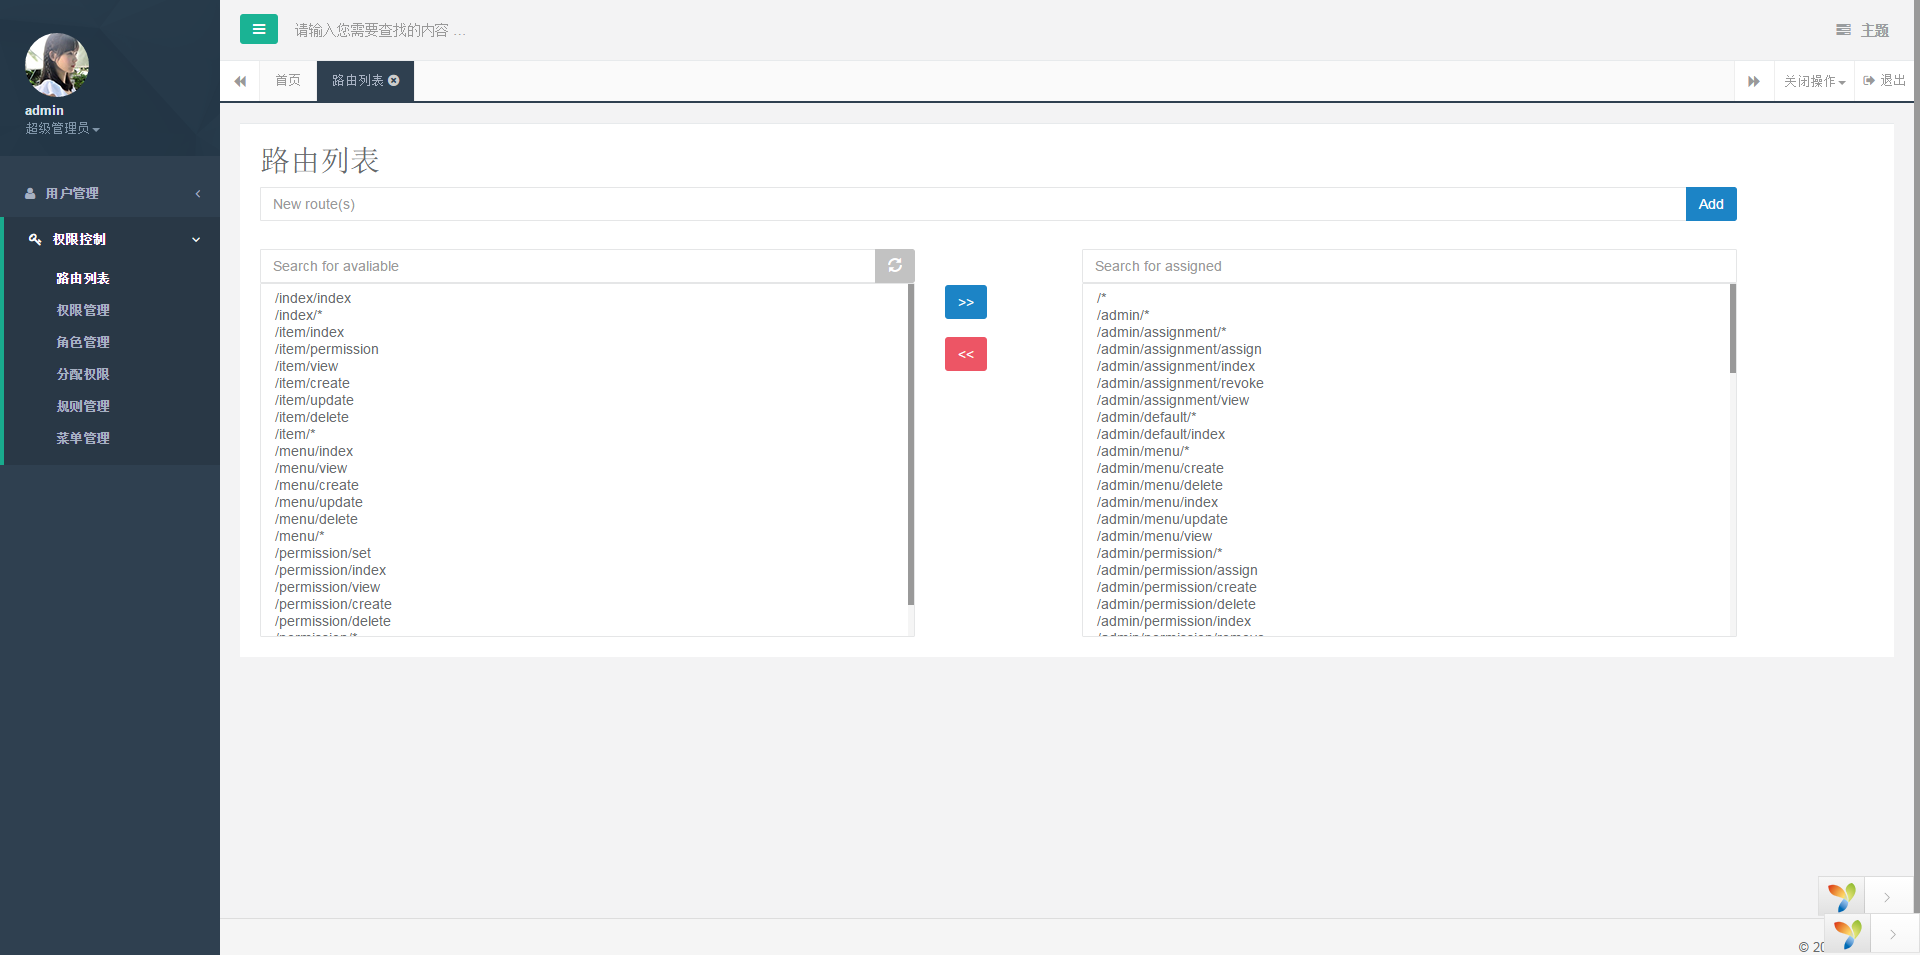Click the admin avatar picture
This screenshot has height=955, width=1920.
[x=57, y=65]
